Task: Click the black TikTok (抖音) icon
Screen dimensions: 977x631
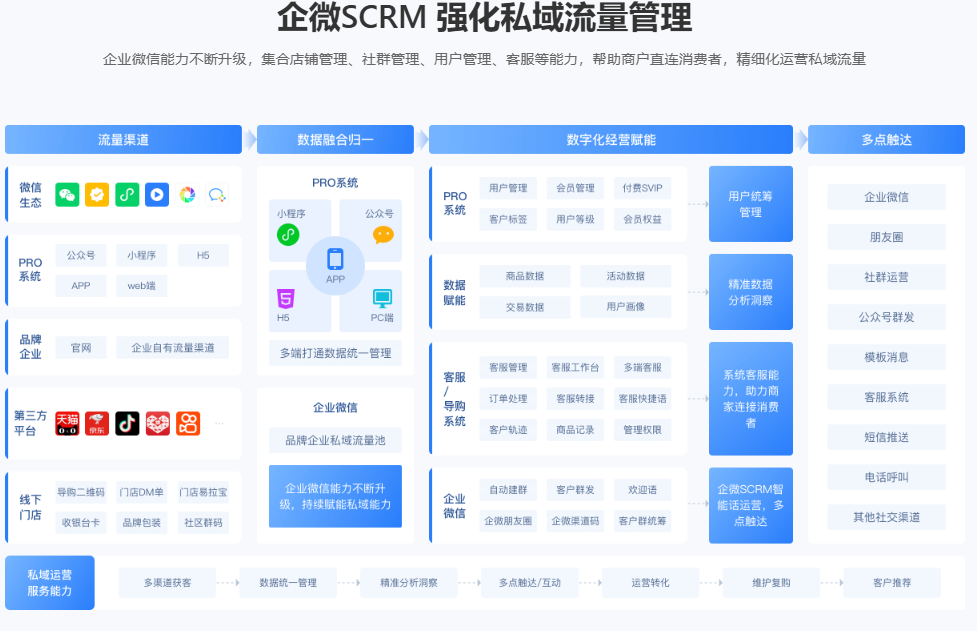Action: coord(127,423)
